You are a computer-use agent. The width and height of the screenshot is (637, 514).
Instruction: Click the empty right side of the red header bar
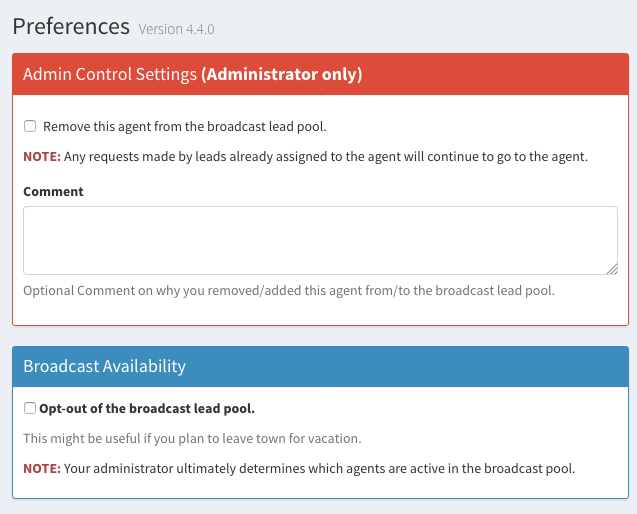click(520, 74)
